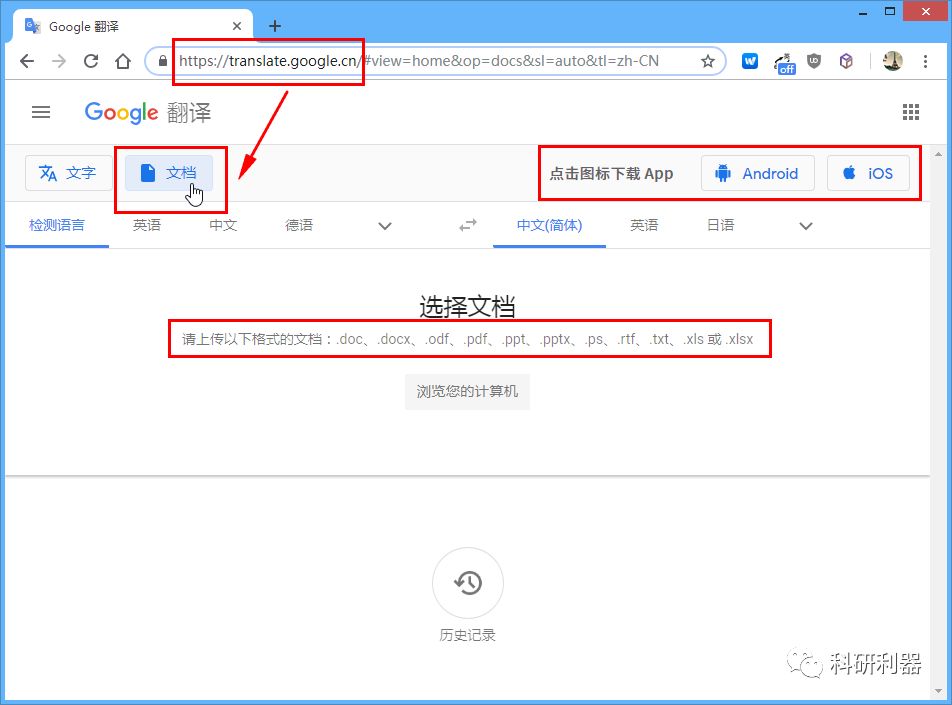The image size is (952, 705).
Task: Close the Google 翻译 tab
Action: click(x=237, y=26)
